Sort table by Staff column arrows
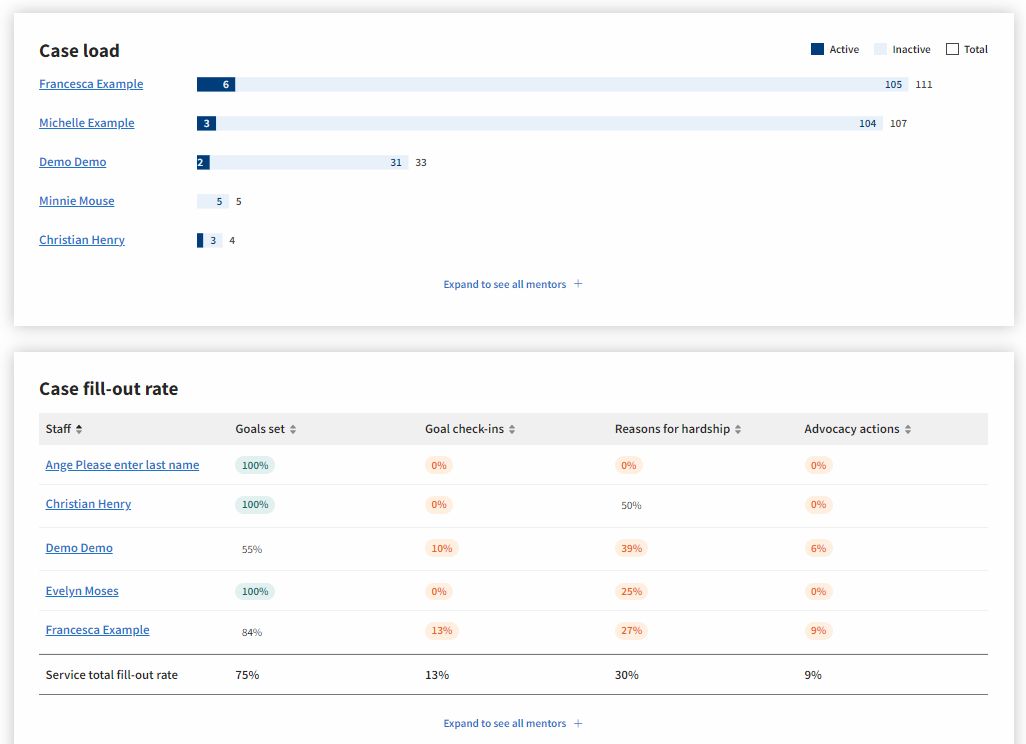The height and width of the screenshot is (744, 1026). tap(79, 429)
